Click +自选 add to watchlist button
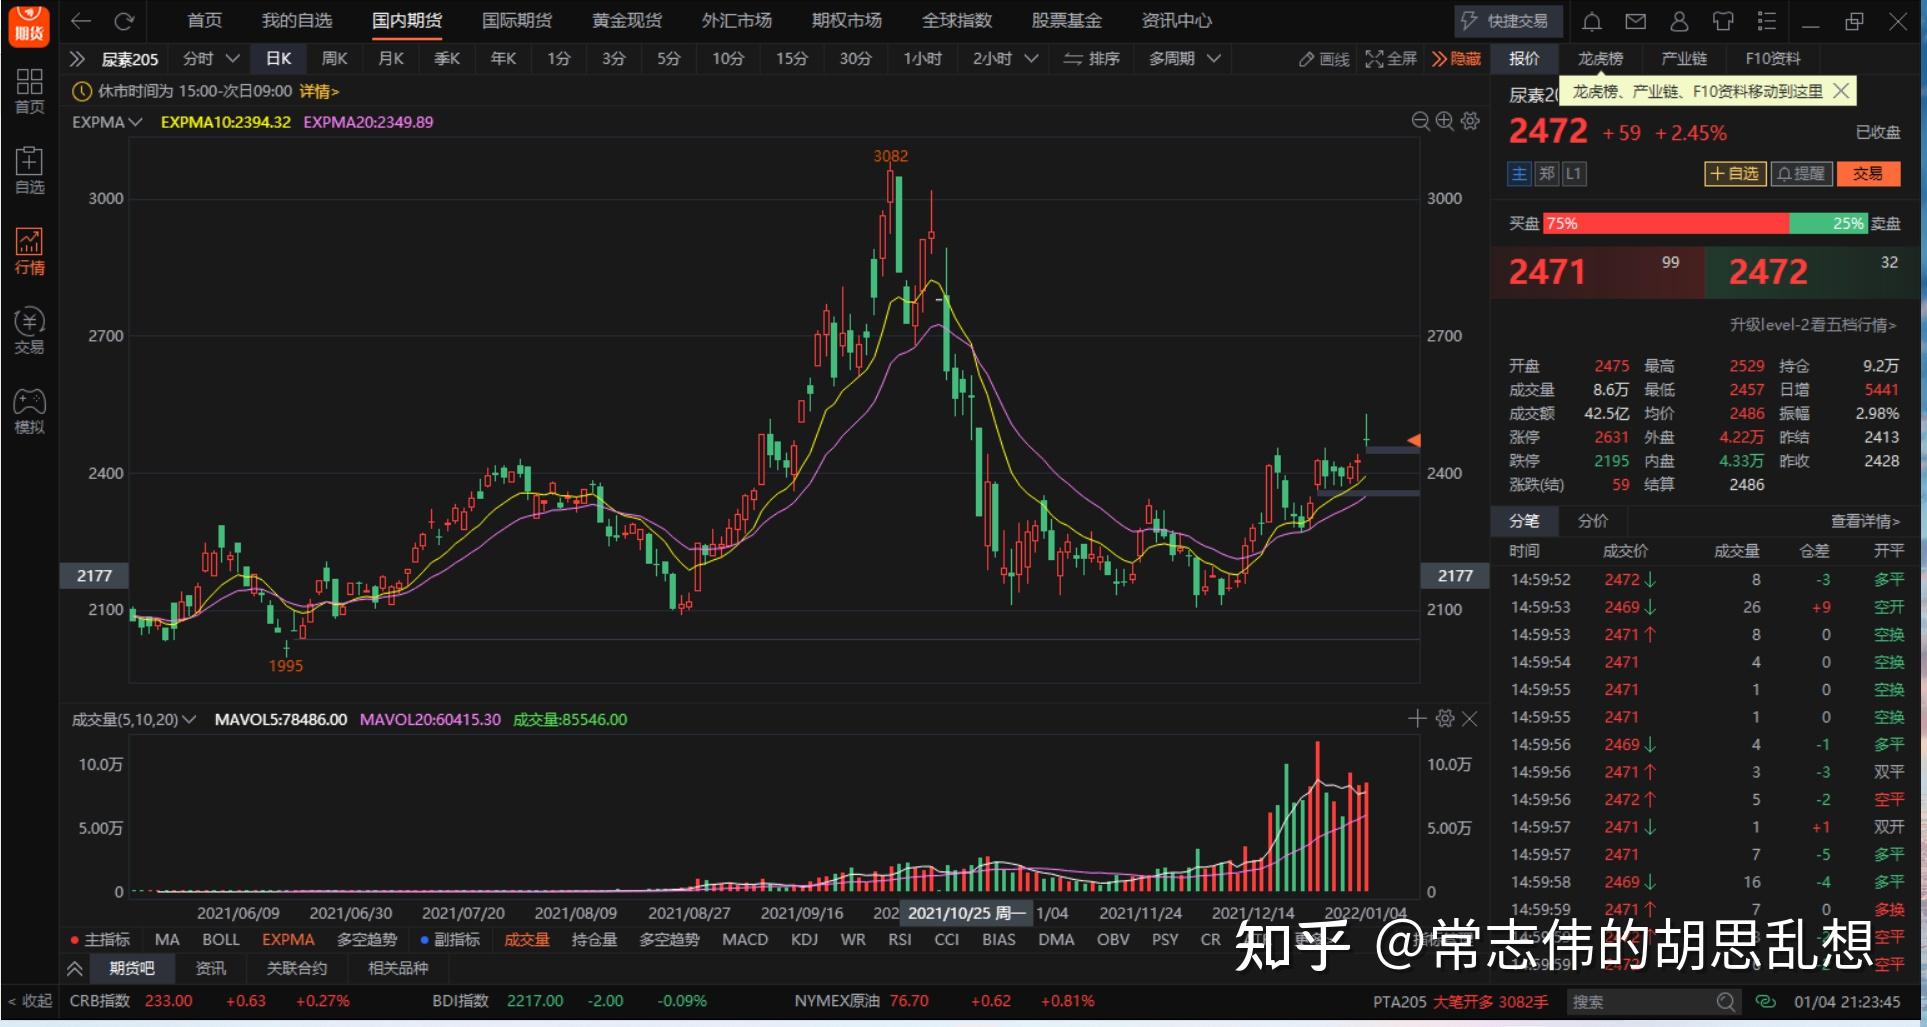 coord(1734,174)
